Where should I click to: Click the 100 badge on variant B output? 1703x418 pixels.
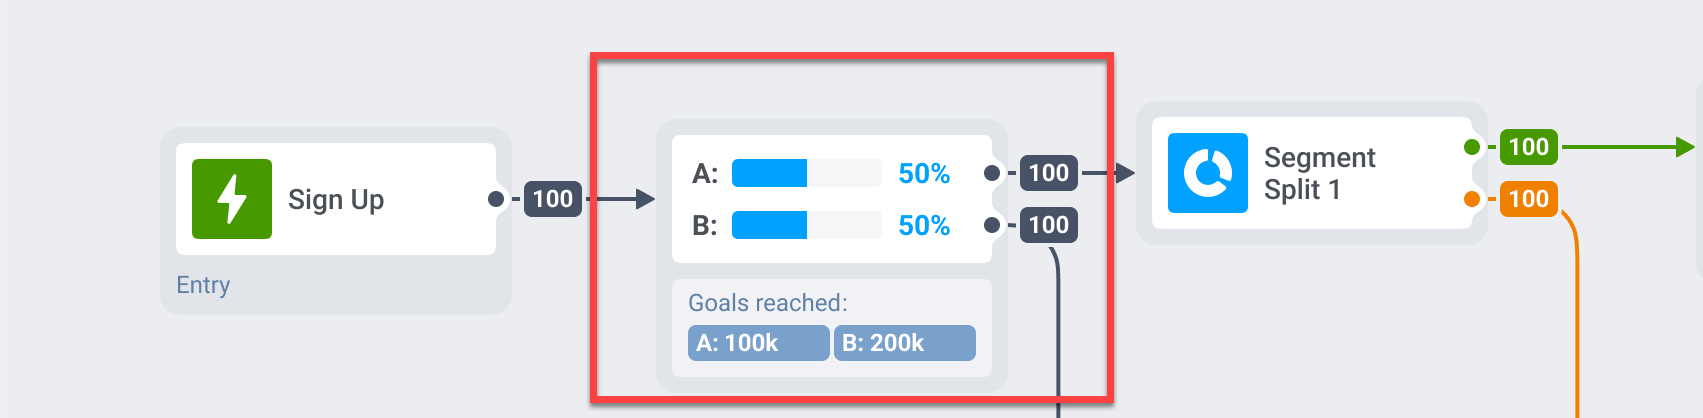[1048, 225]
